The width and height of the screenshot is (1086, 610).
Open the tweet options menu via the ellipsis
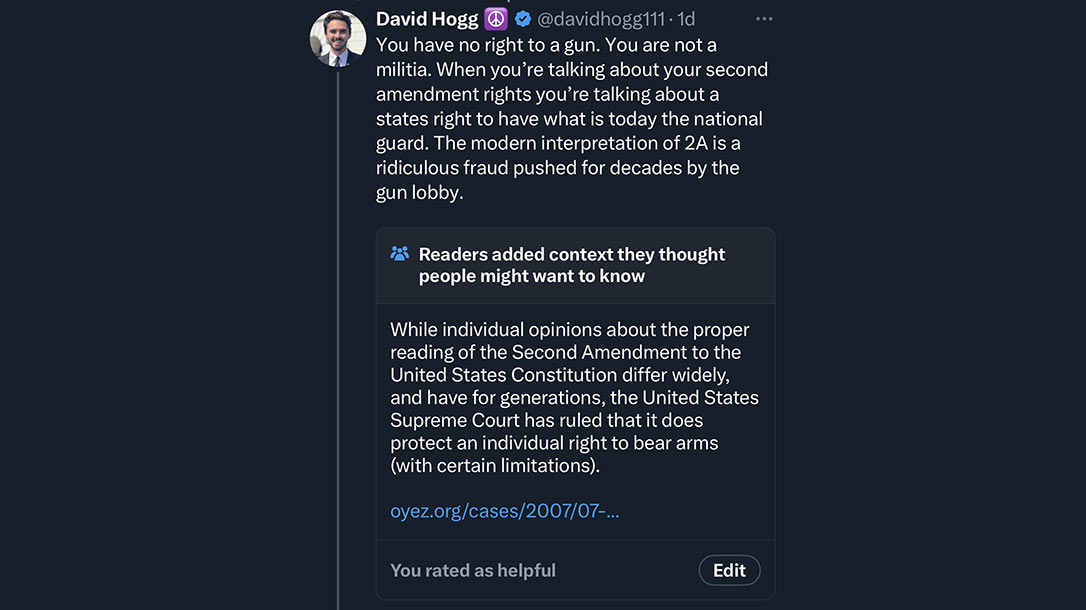point(765,18)
